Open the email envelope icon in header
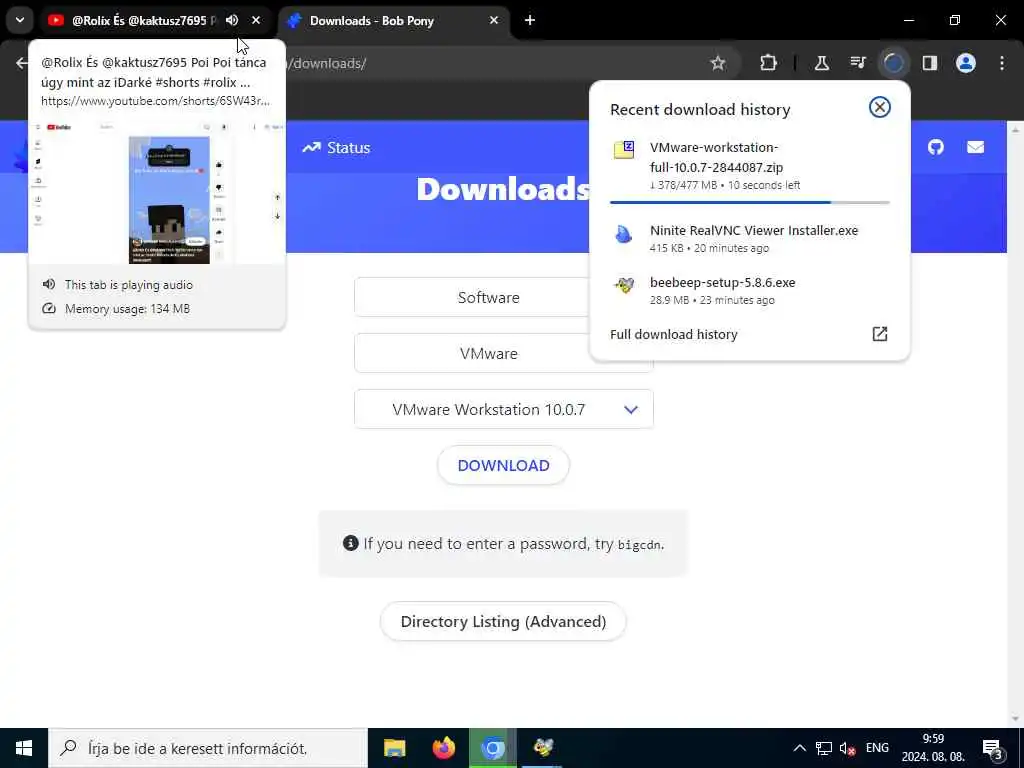 [975, 147]
